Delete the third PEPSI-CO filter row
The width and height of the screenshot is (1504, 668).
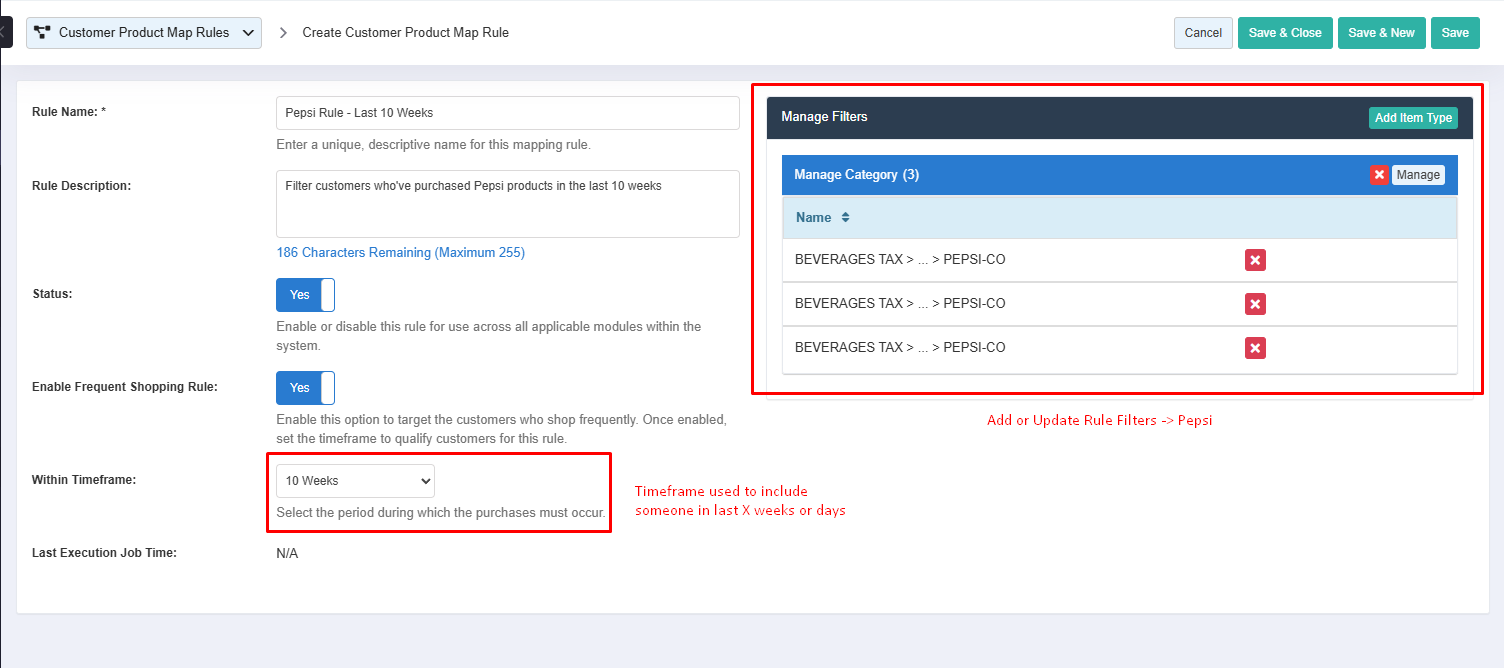[1255, 348]
